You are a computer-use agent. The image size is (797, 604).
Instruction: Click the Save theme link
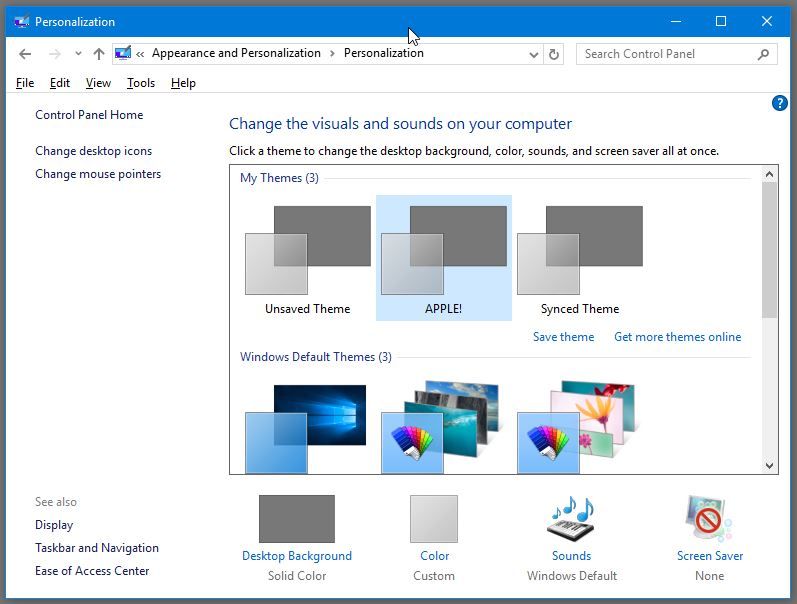coord(563,337)
